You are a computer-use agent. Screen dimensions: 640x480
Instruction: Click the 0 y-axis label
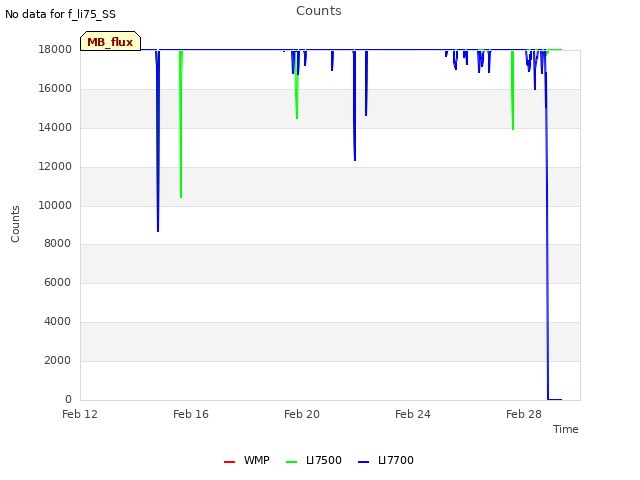pos(68,399)
